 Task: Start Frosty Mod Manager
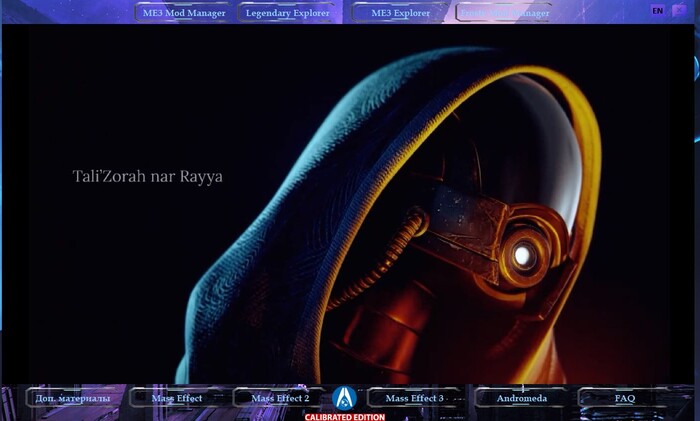pyautogui.click(x=503, y=13)
